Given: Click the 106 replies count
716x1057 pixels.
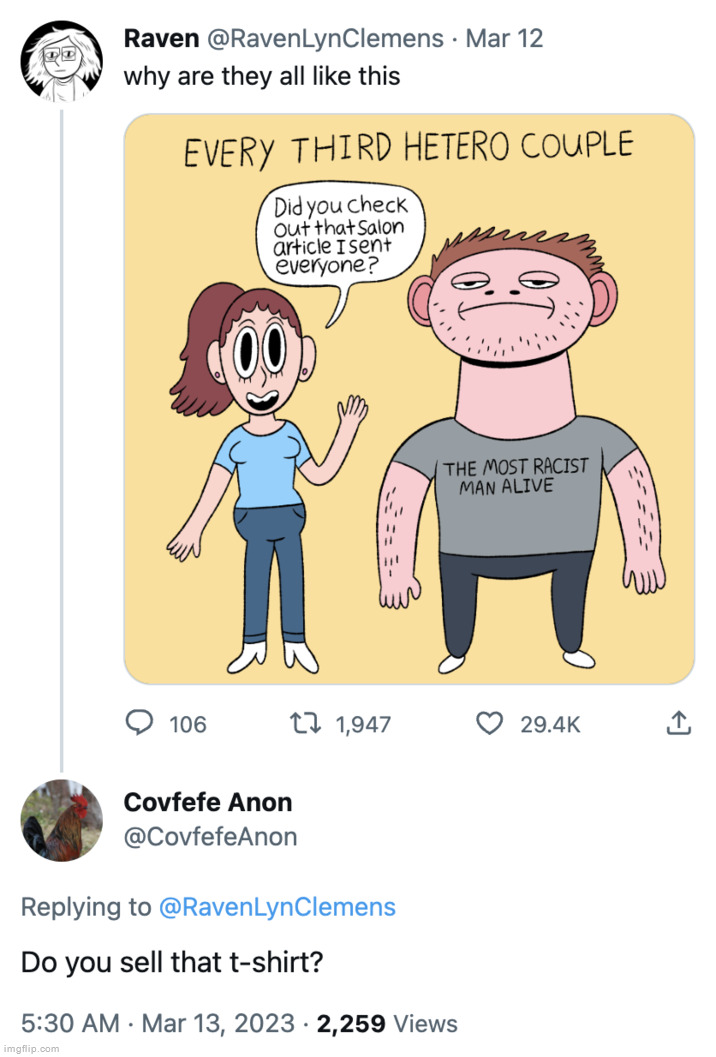Looking at the screenshot, I should (x=187, y=724).
